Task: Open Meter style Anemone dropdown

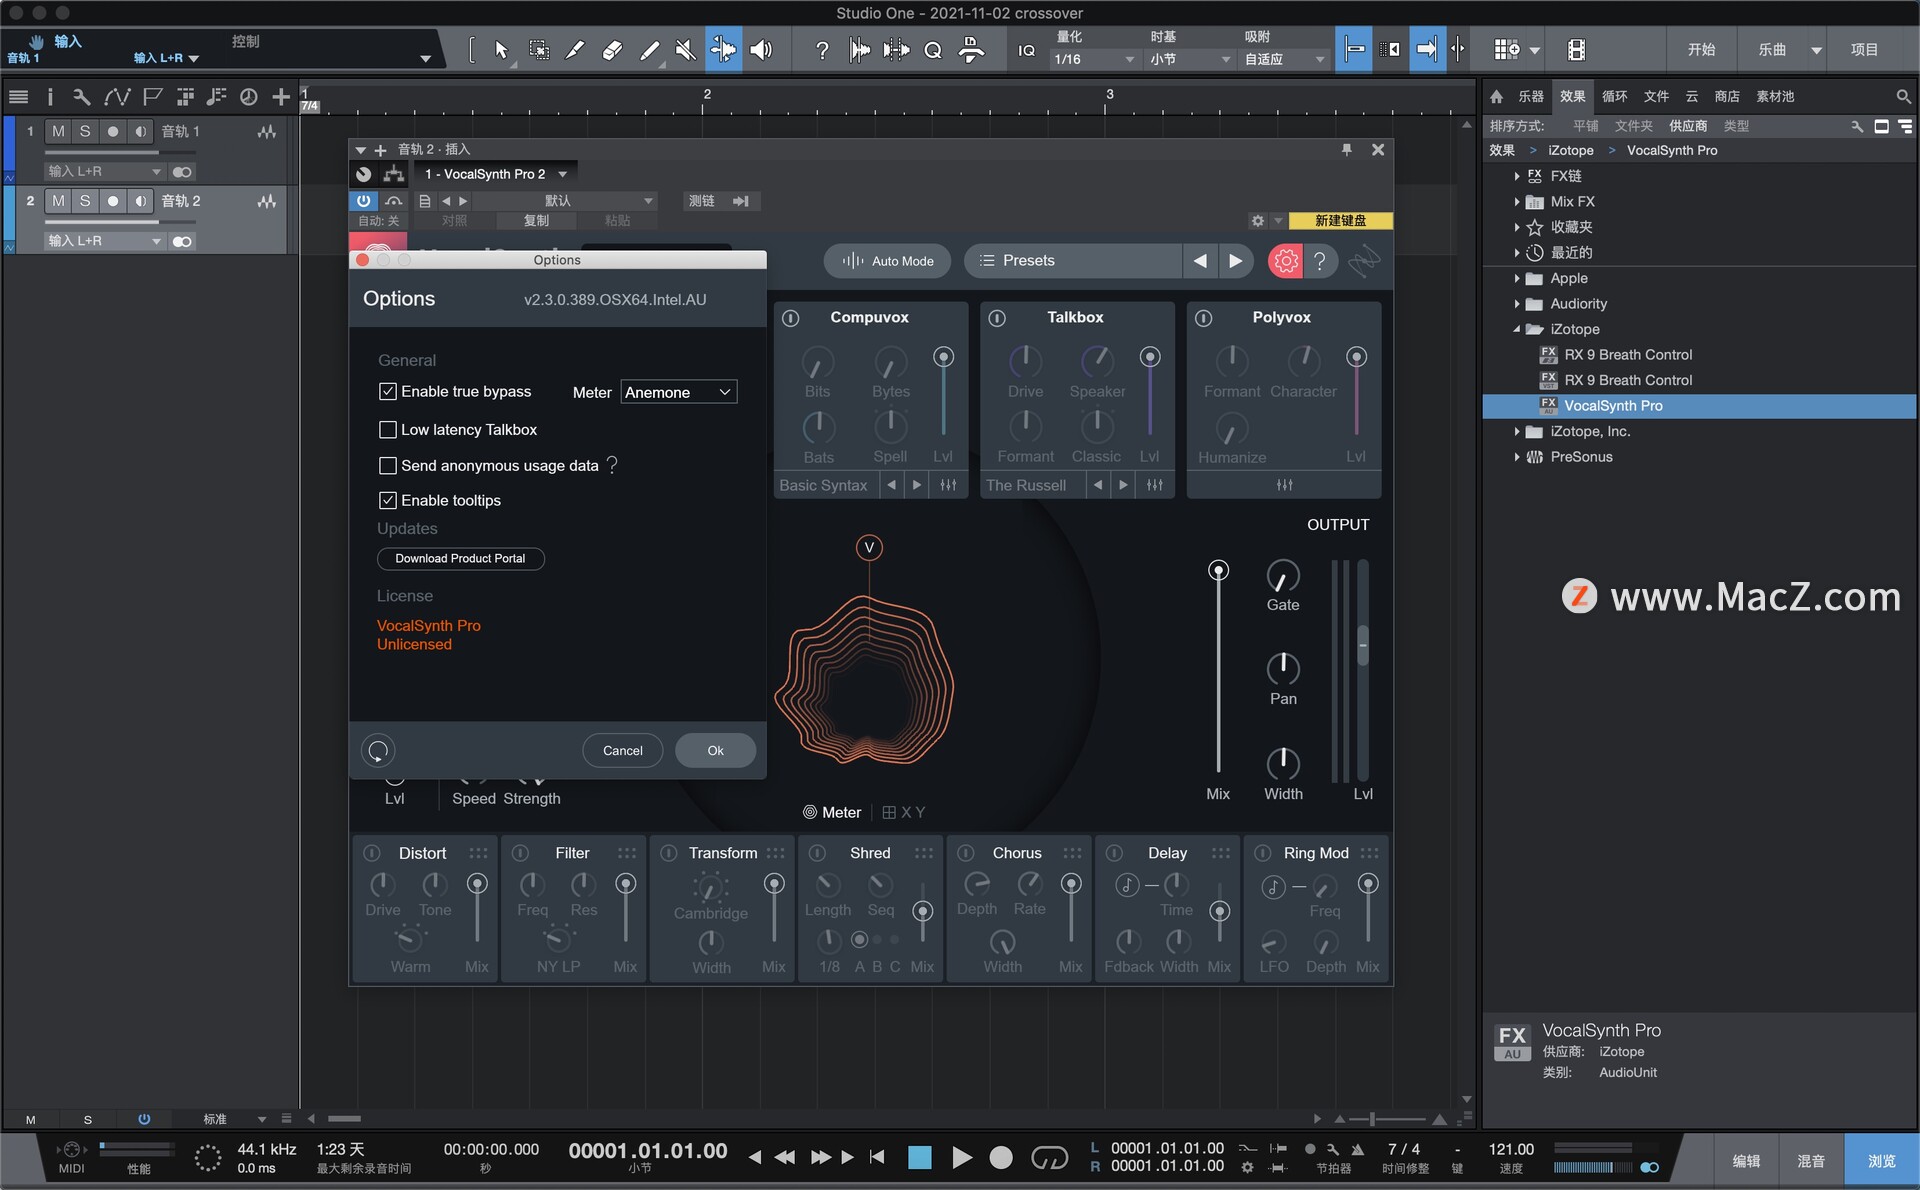Action: point(679,392)
